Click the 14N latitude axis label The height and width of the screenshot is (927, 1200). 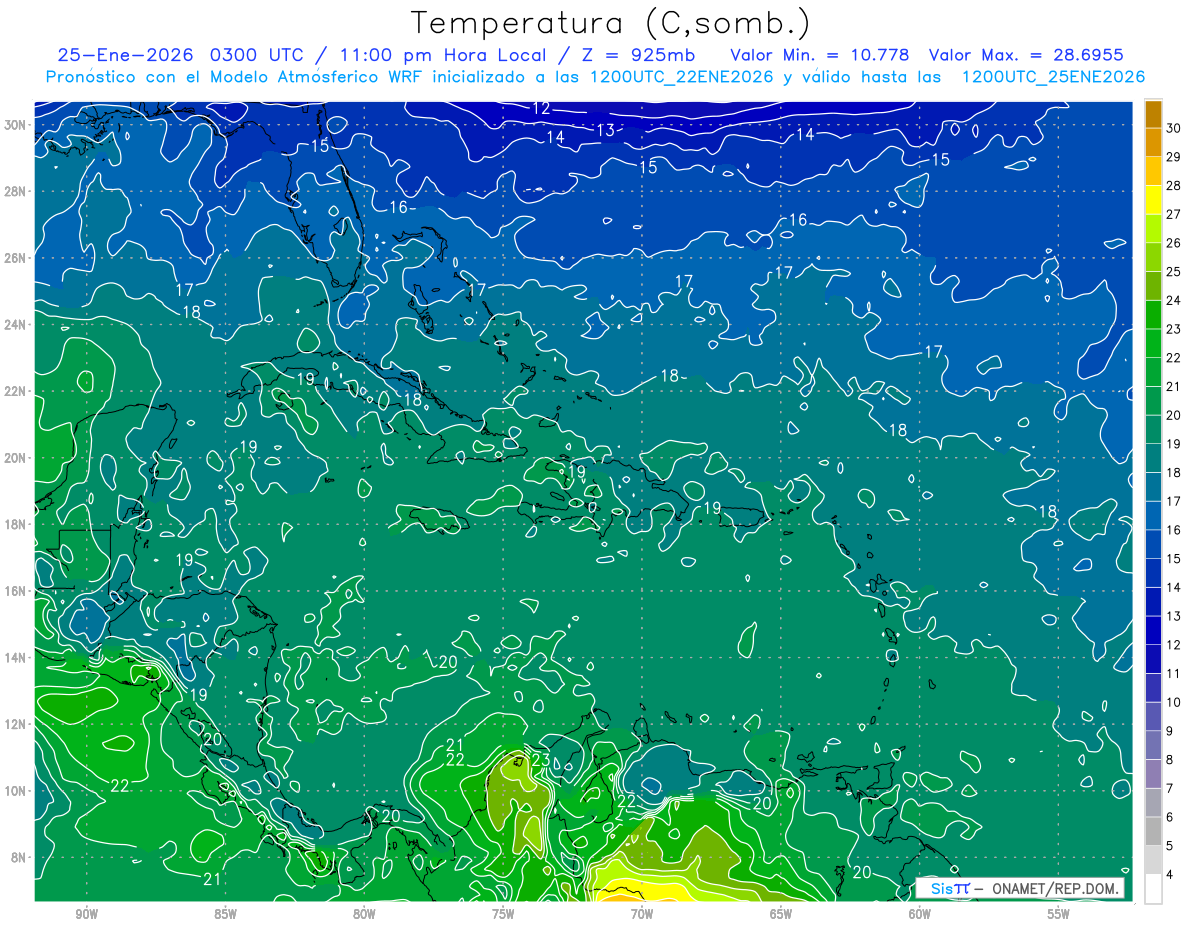click(17, 658)
